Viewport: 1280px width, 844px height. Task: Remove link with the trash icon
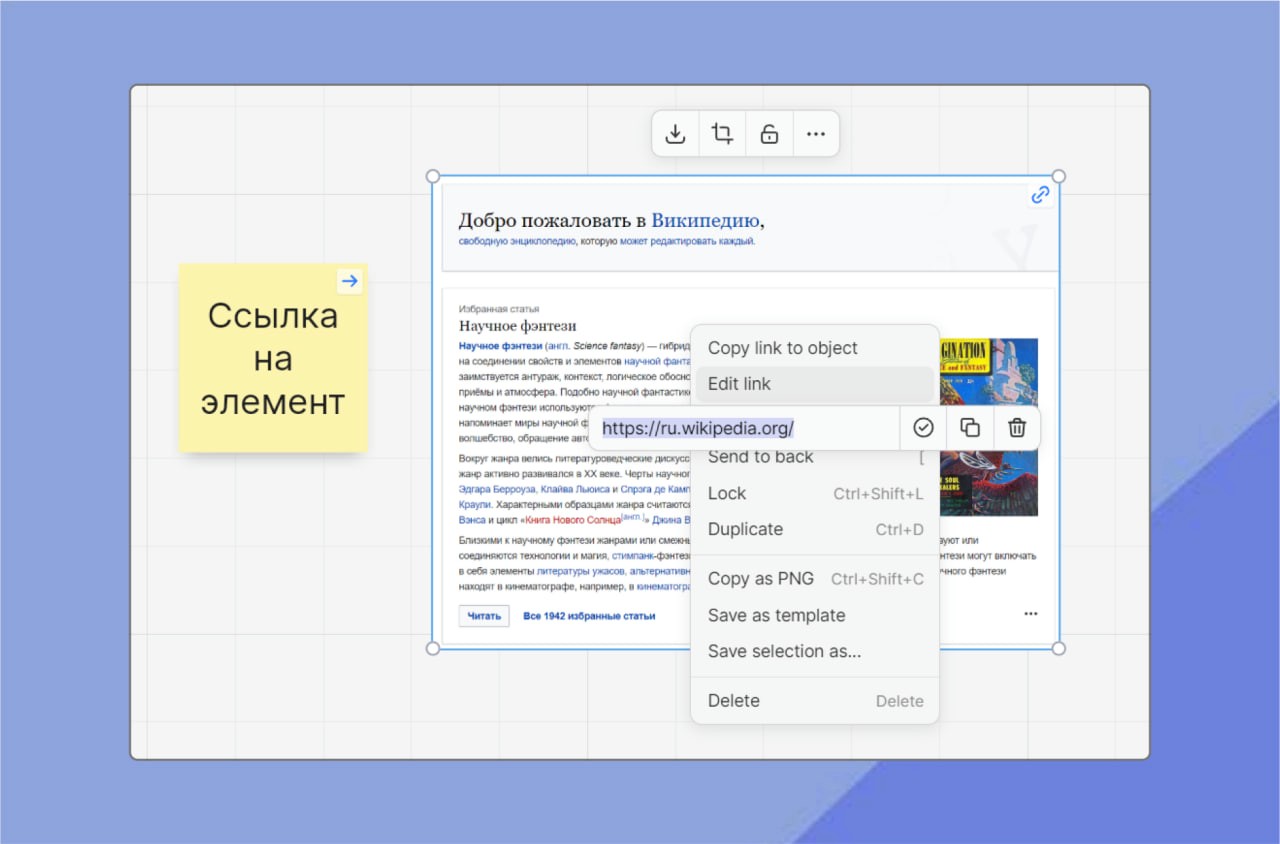coord(1017,428)
